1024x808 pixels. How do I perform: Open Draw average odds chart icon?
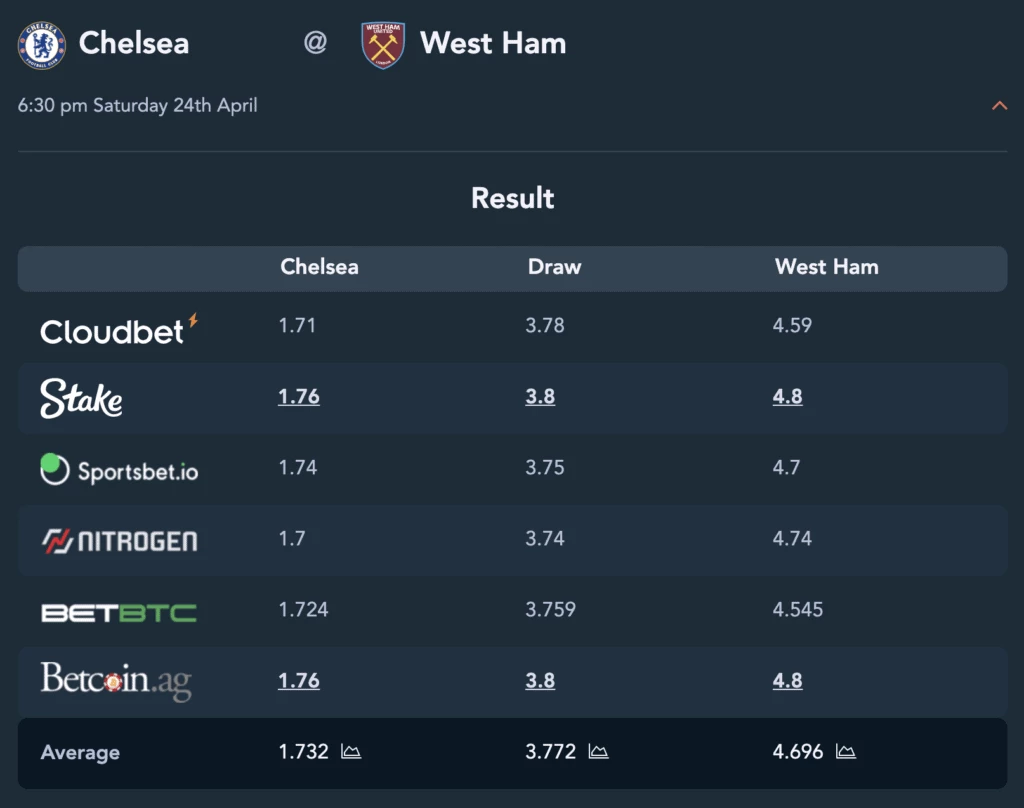tap(598, 752)
